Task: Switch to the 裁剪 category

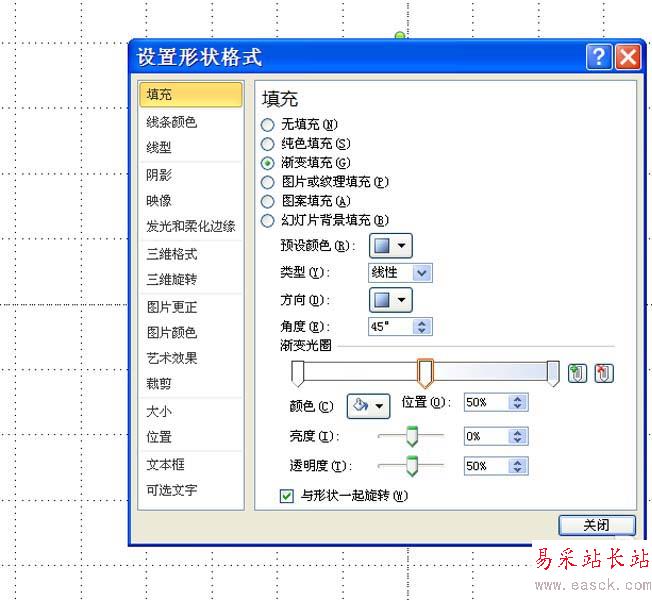Action: pos(191,383)
